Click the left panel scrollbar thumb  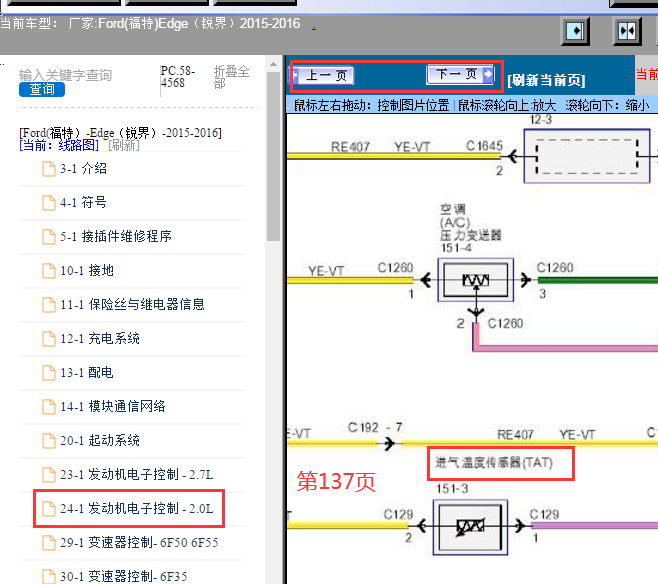click(273, 156)
